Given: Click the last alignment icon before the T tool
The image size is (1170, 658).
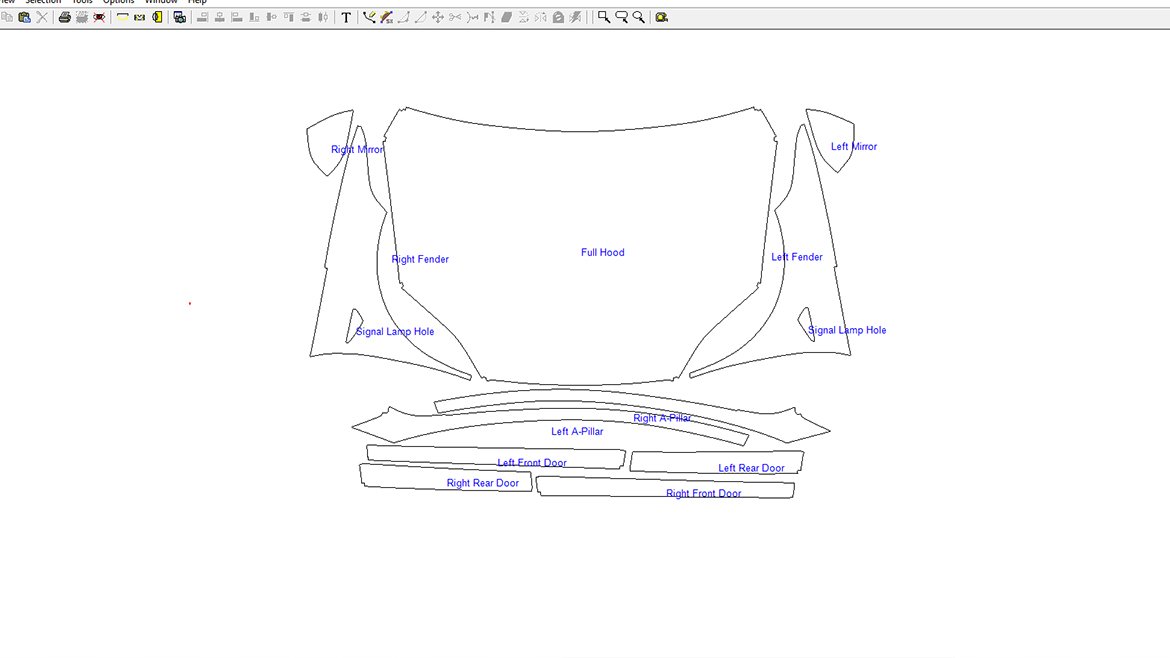Looking at the screenshot, I should pyautogui.click(x=323, y=17).
